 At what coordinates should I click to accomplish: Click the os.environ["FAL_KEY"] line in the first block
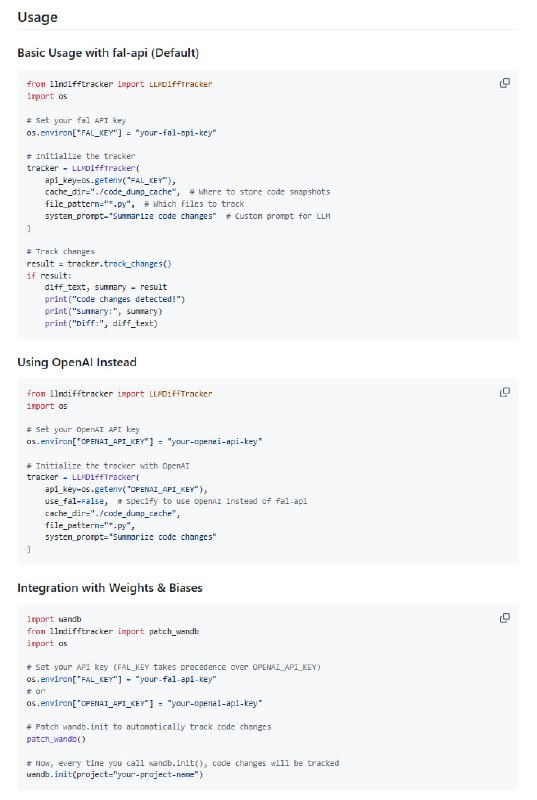tap(121, 133)
